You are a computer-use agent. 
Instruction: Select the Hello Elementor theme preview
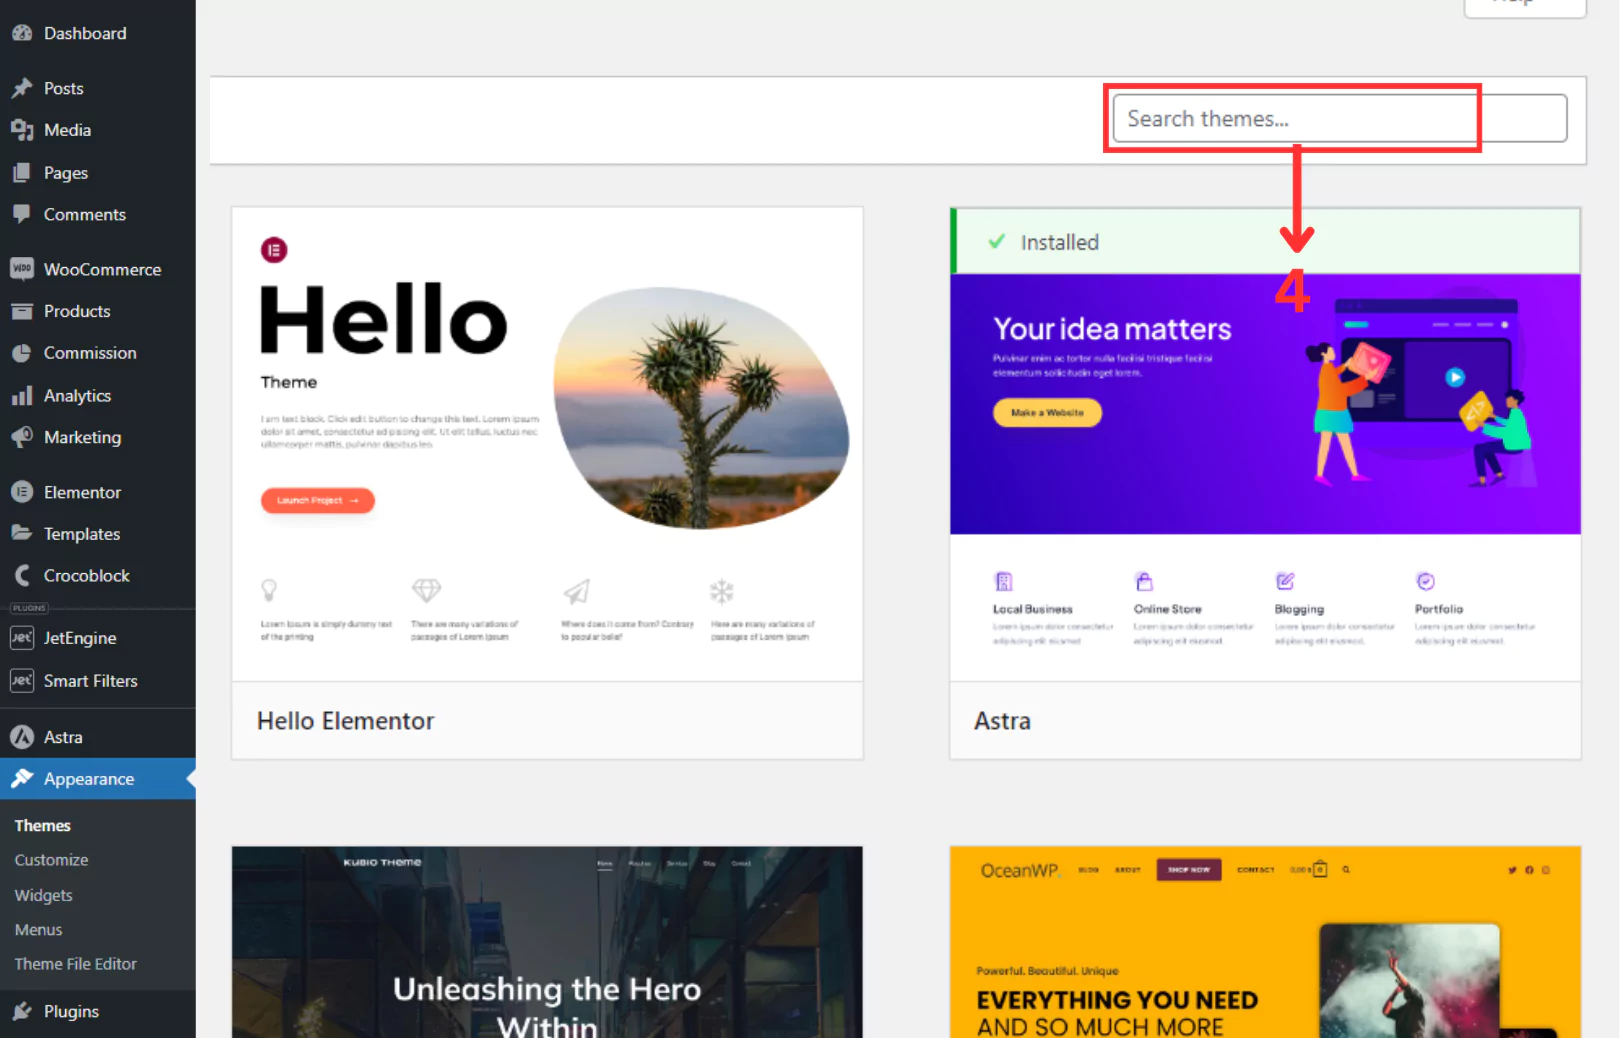click(x=547, y=445)
